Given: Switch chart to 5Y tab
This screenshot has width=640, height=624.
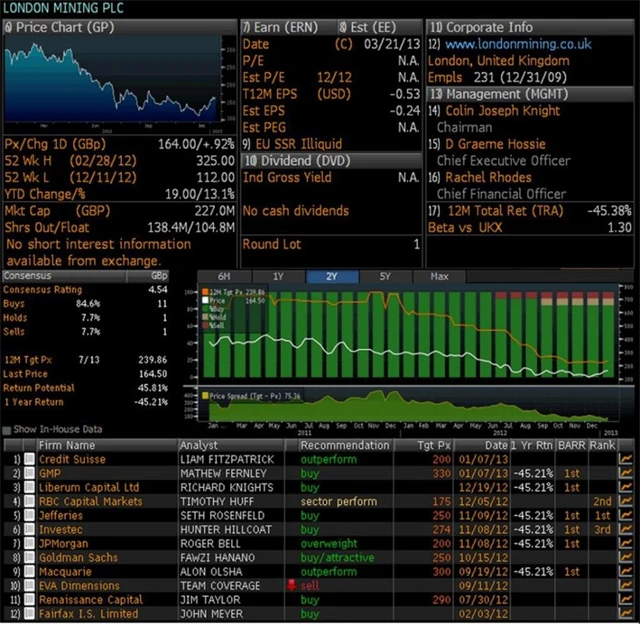Looking at the screenshot, I should pos(386,276).
